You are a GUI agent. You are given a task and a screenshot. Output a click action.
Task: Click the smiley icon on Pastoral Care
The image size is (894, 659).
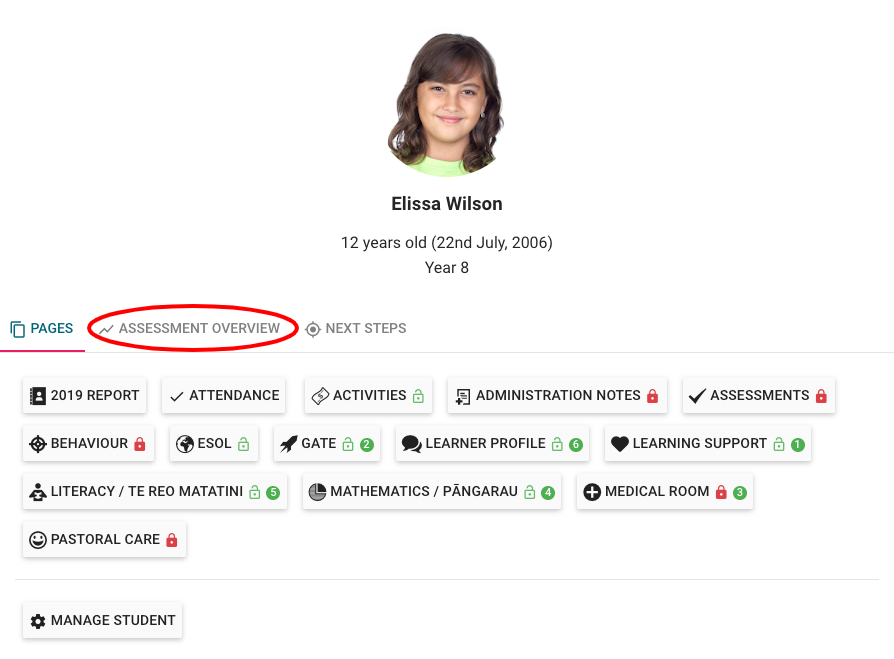pos(38,540)
